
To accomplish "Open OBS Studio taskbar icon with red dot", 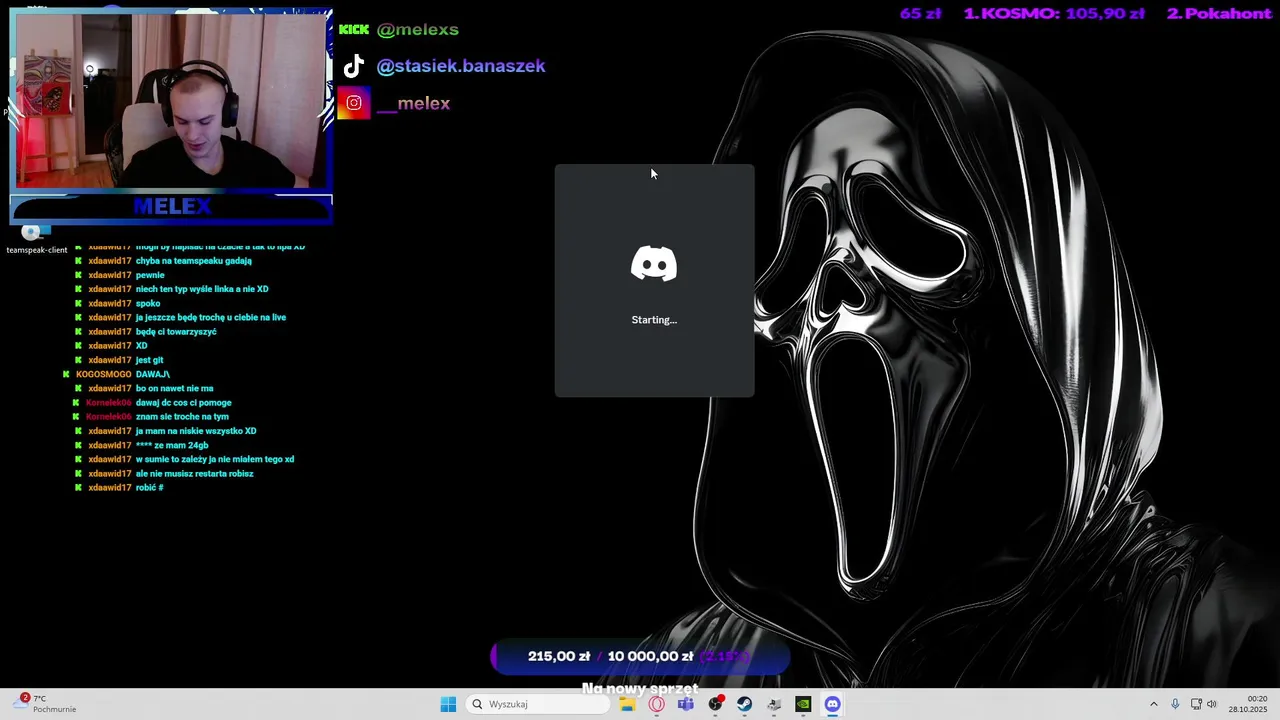I will (715, 704).
